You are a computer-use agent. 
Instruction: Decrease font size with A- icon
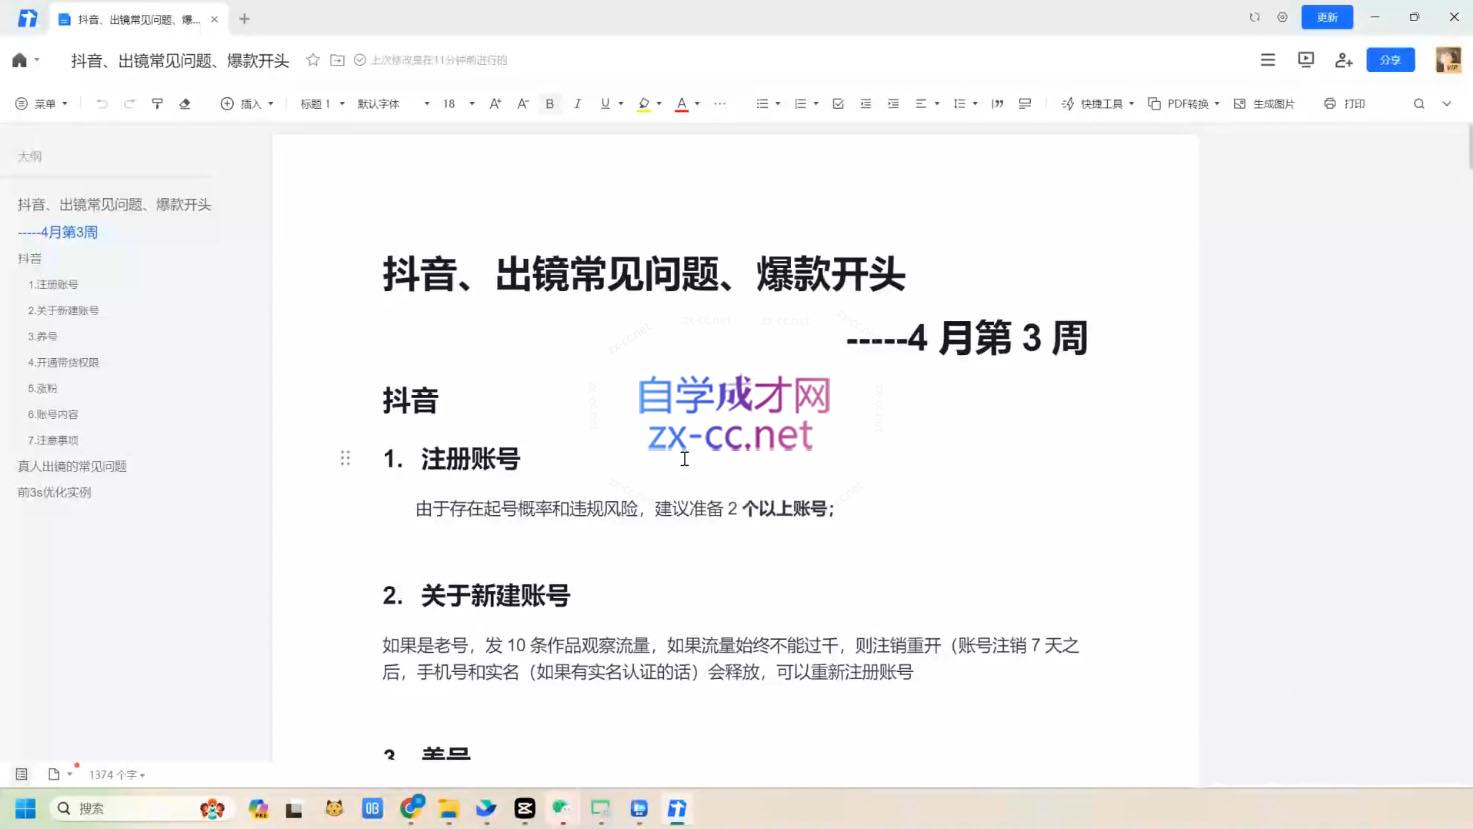click(x=522, y=104)
